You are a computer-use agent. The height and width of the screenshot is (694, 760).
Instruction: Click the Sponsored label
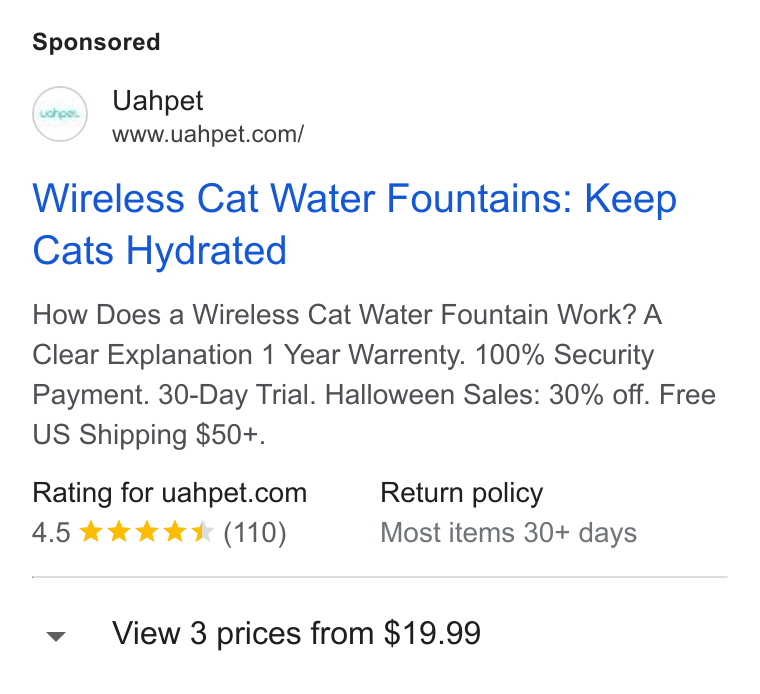96,42
